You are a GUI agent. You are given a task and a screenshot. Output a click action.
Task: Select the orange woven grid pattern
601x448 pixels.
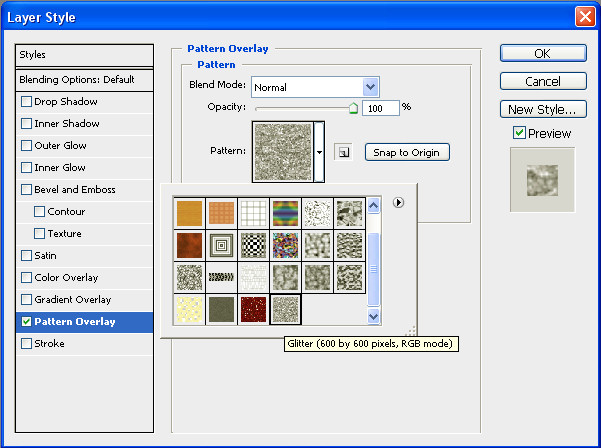(221, 213)
